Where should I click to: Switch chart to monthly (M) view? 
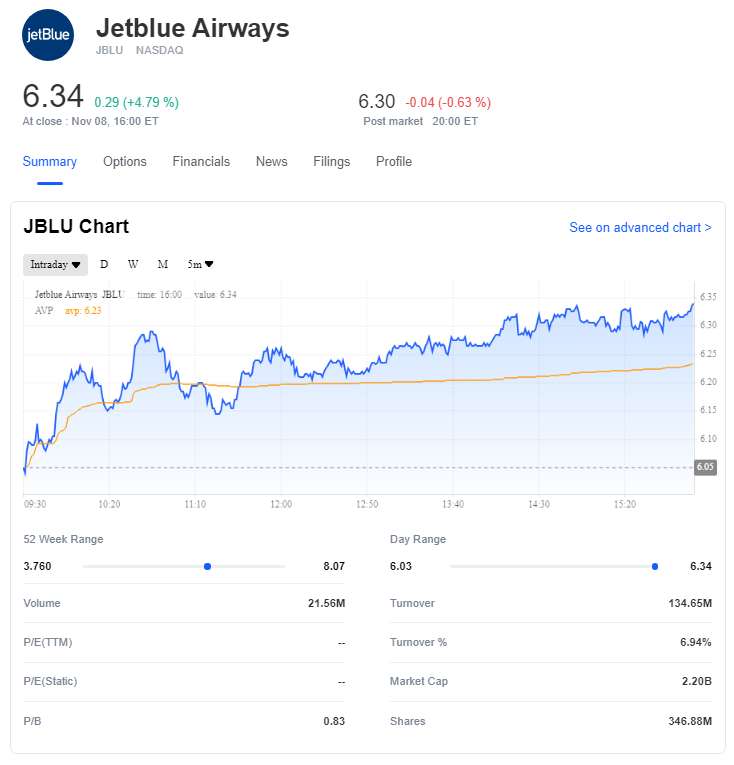(x=162, y=264)
